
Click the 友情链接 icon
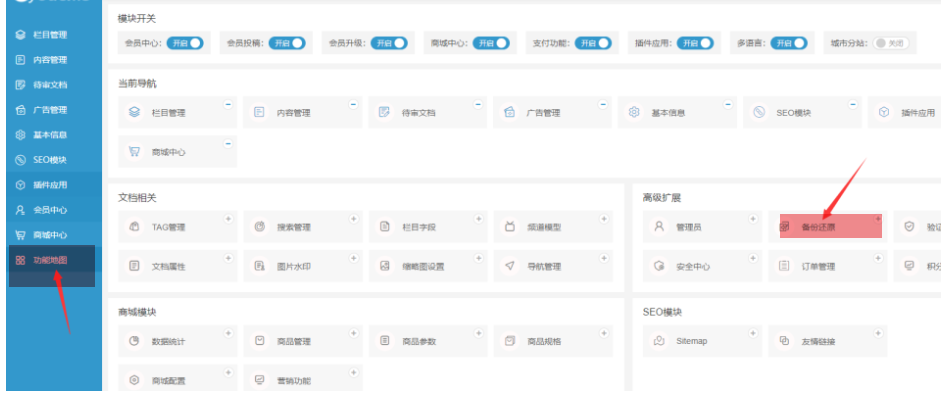[x=784, y=341]
